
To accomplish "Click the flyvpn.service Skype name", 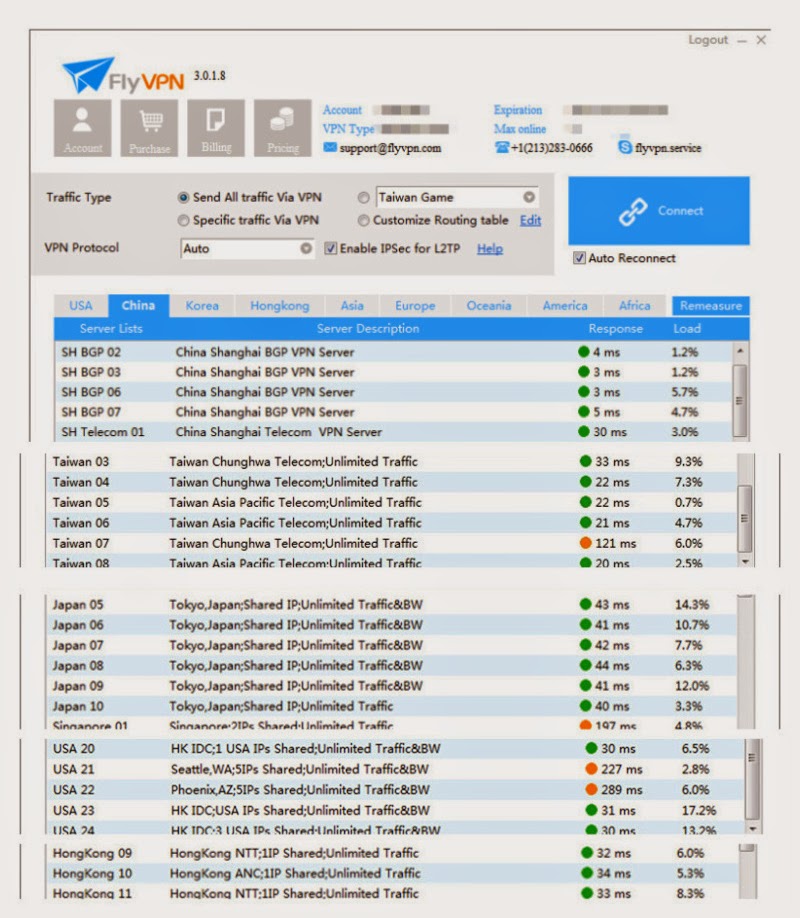I will coord(668,148).
